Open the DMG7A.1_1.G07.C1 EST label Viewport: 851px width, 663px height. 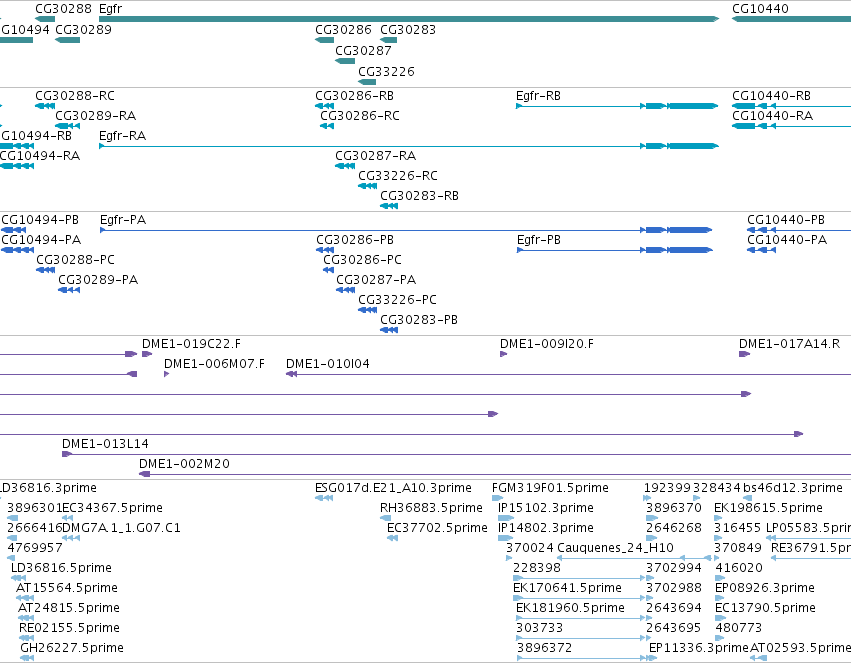pyautogui.click(x=122, y=528)
